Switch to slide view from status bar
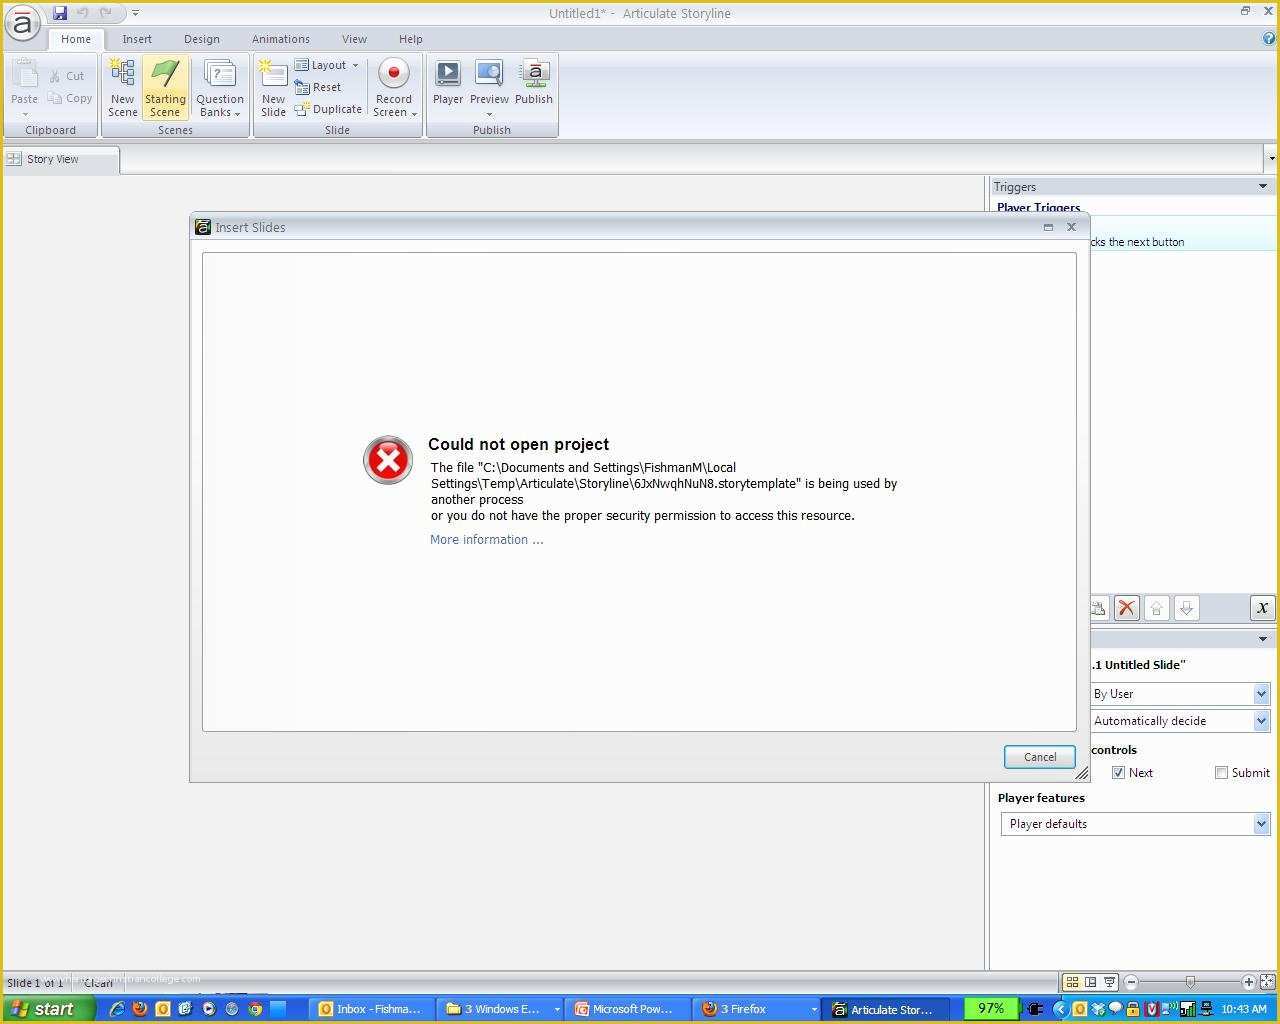 1090,982
